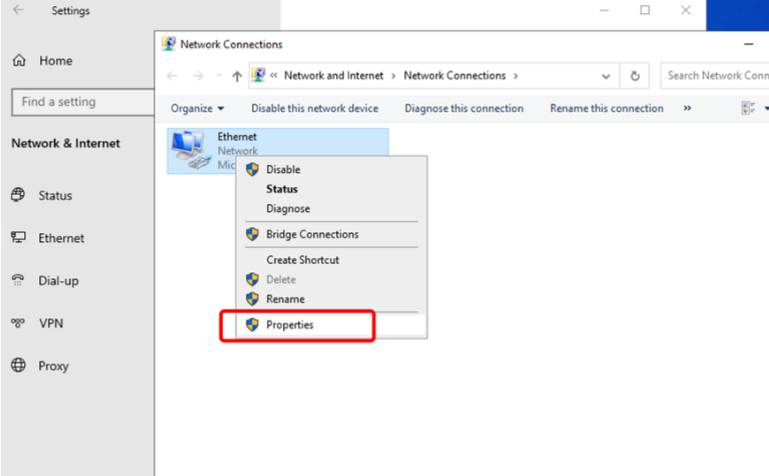Open the VPN settings page
The height and width of the screenshot is (476, 769).
pyautogui.click(x=50, y=324)
